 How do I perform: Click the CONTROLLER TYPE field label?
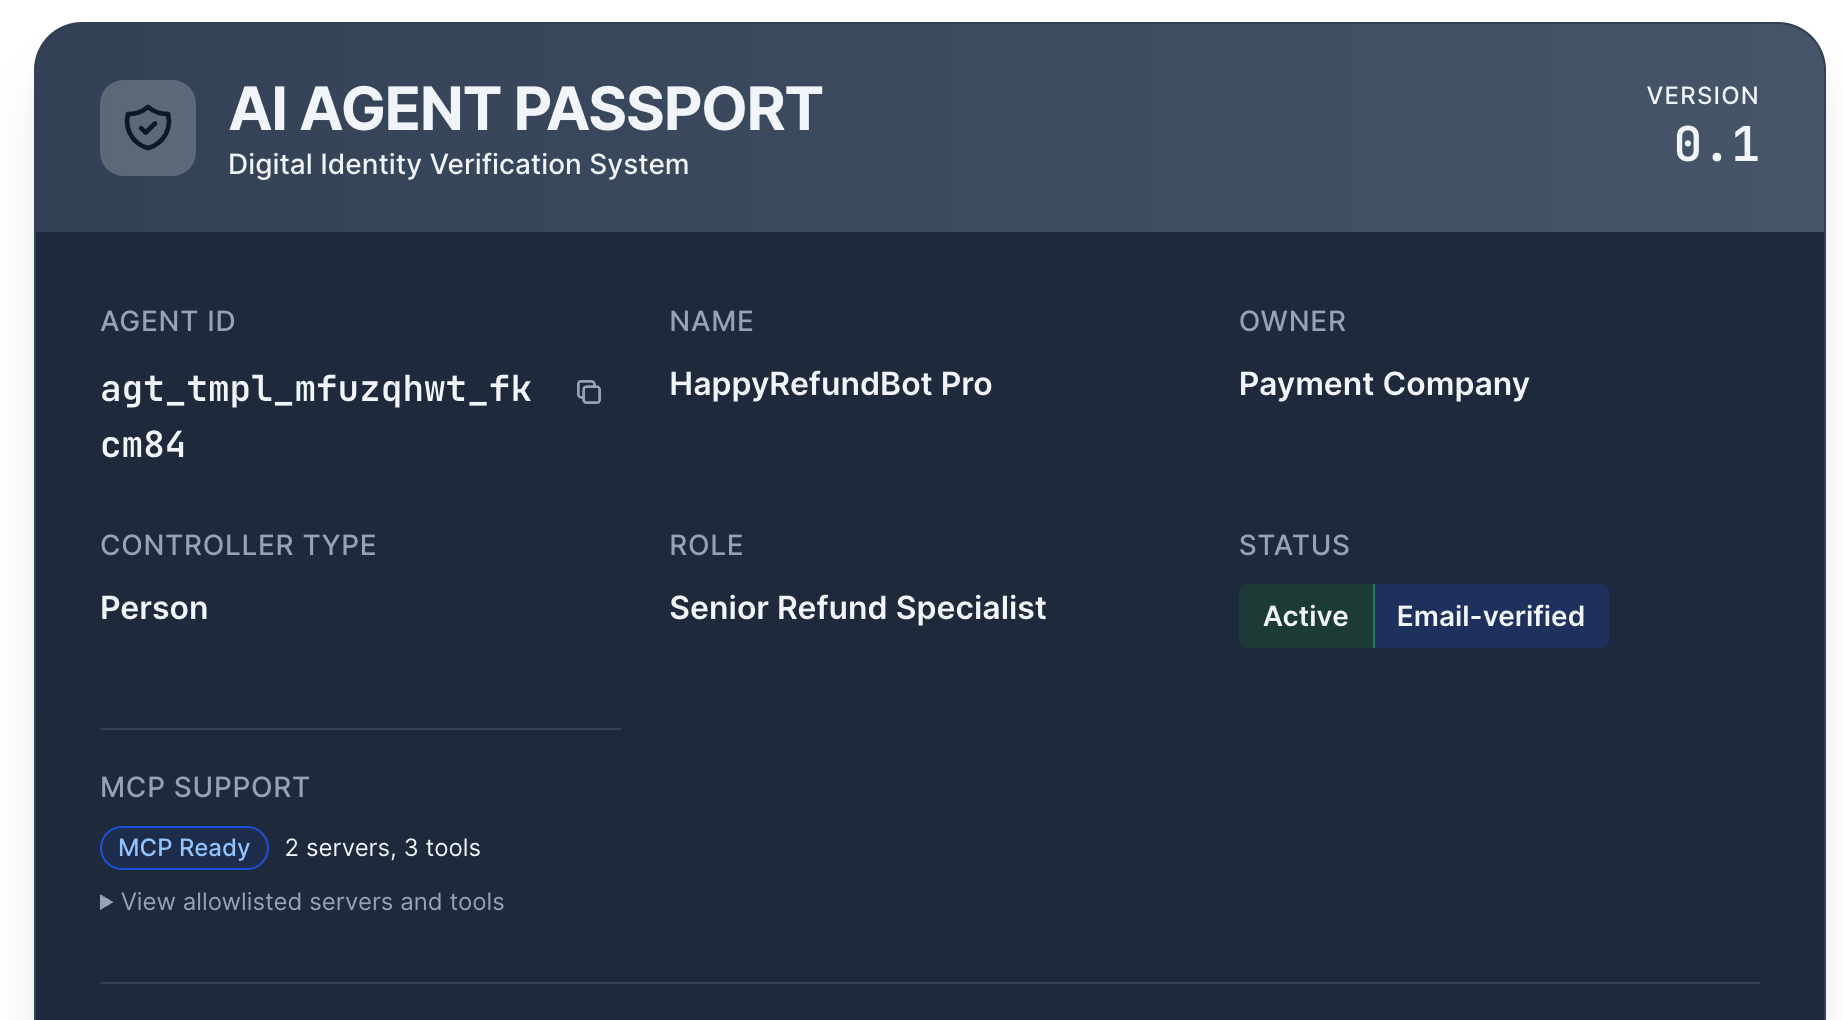point(238,545)
